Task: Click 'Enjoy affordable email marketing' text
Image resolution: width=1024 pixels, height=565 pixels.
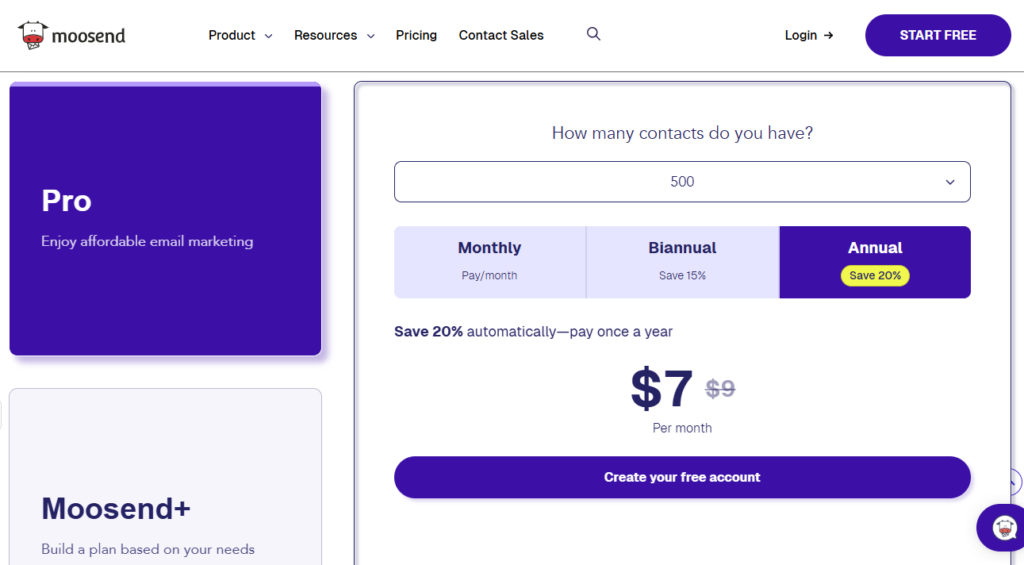Action: [147, 242]
